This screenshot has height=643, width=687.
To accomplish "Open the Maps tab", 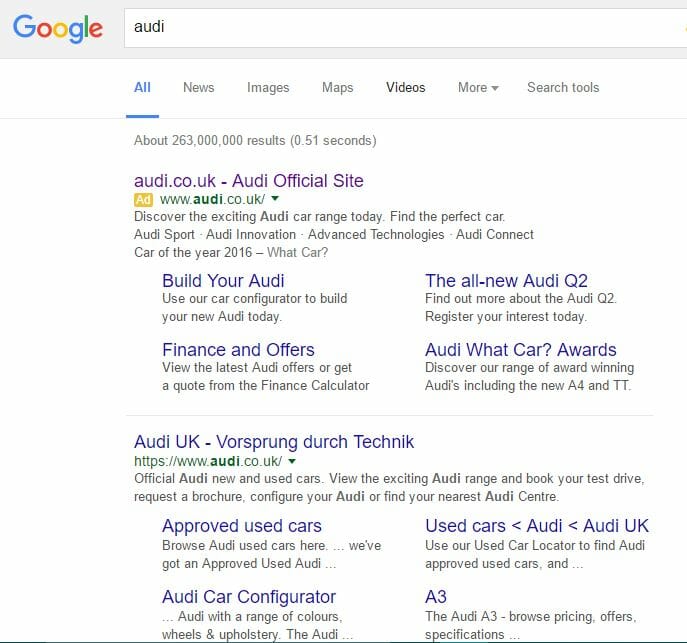I will click(x=337, y=88).
